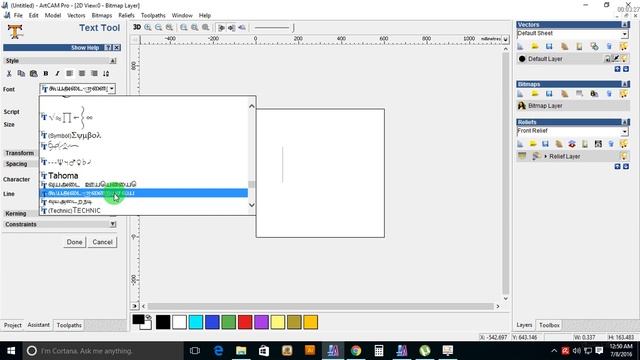Toggle Italic text formatting

pos(57,73)
